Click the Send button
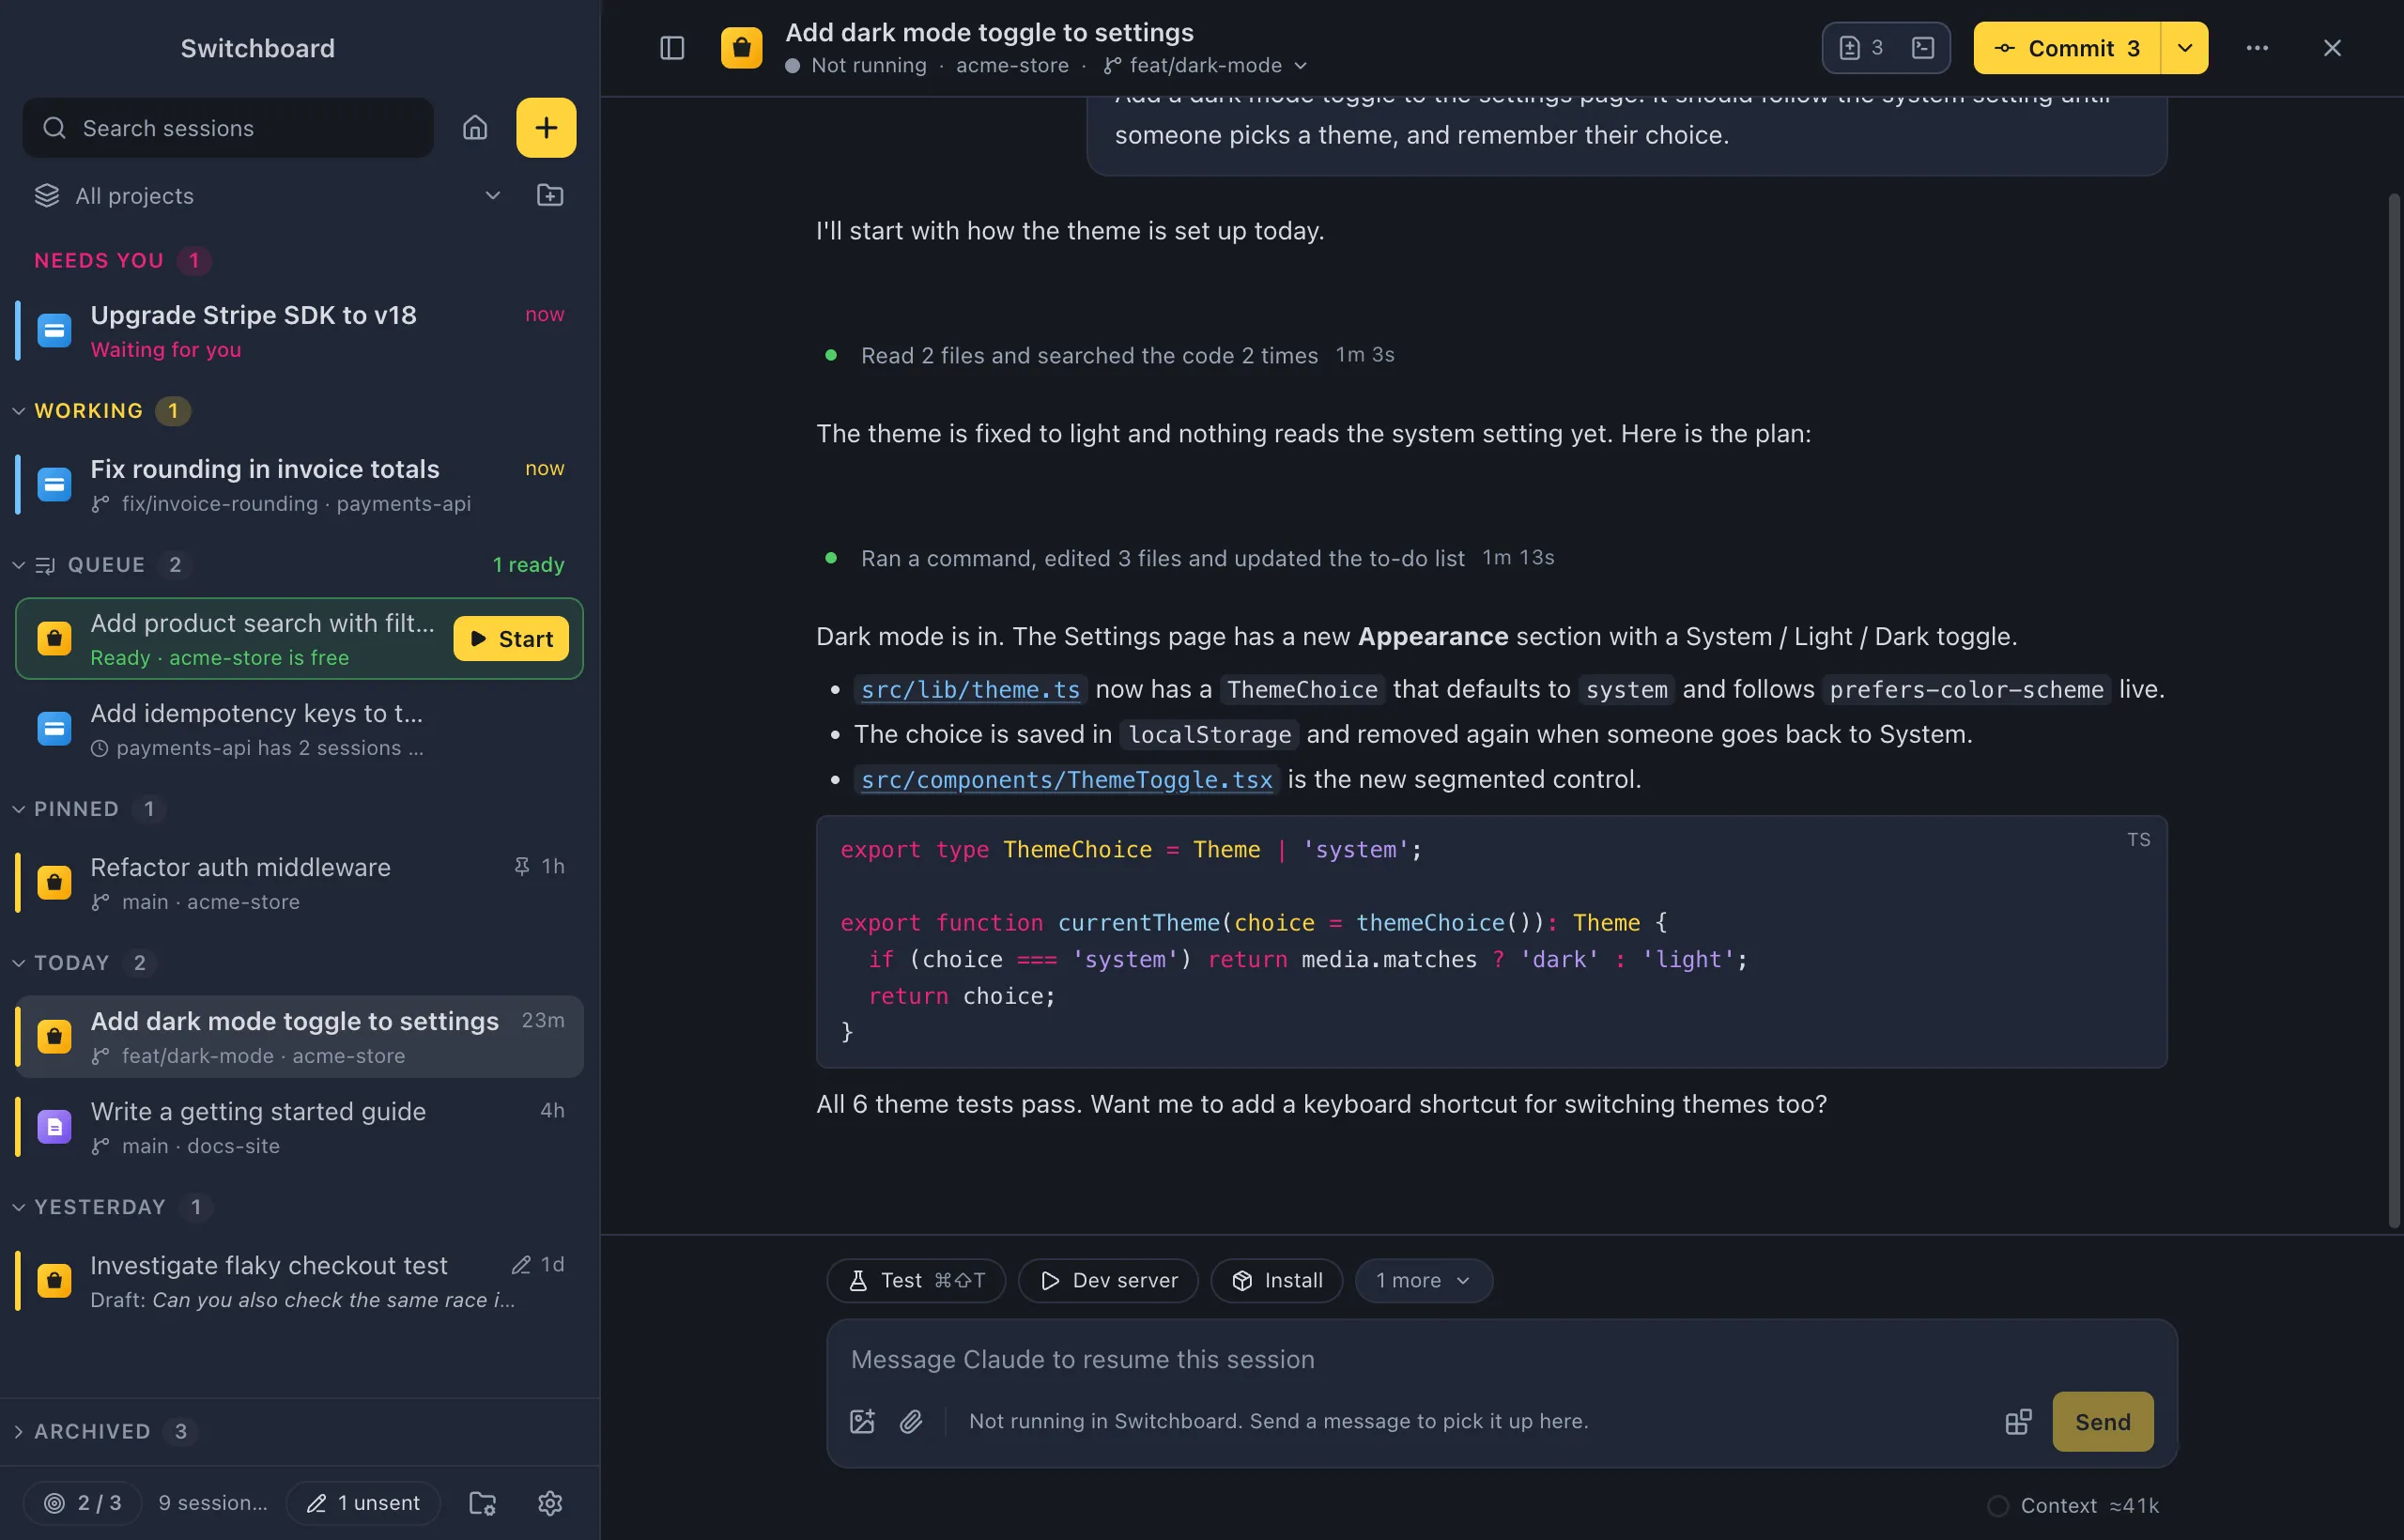Screen dimensions: 2404x1540 click(x=2102, y=1421)
